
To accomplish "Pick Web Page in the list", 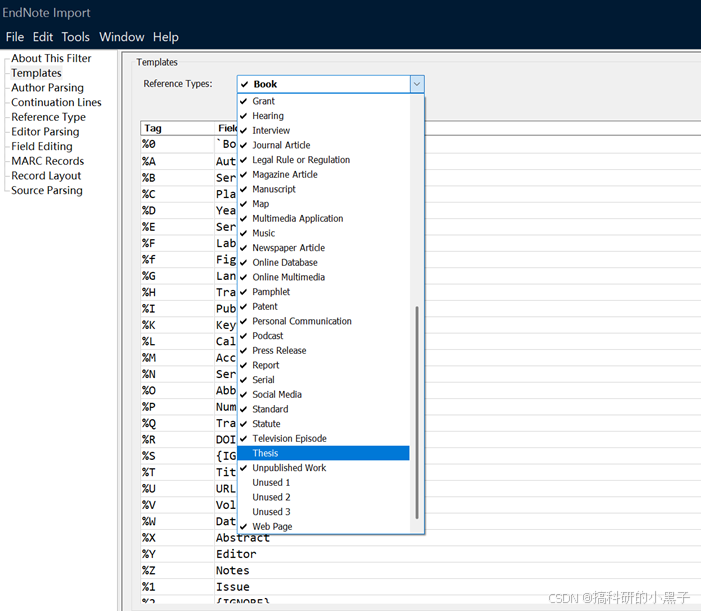I will click(323, 527).
